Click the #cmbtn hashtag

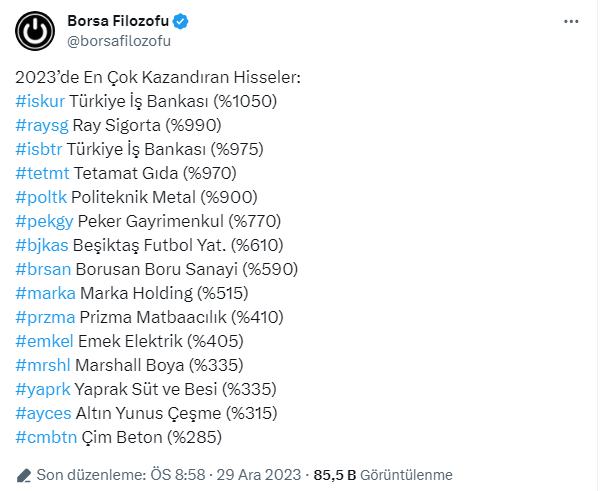pyautogui.click(x=45, y=437)
